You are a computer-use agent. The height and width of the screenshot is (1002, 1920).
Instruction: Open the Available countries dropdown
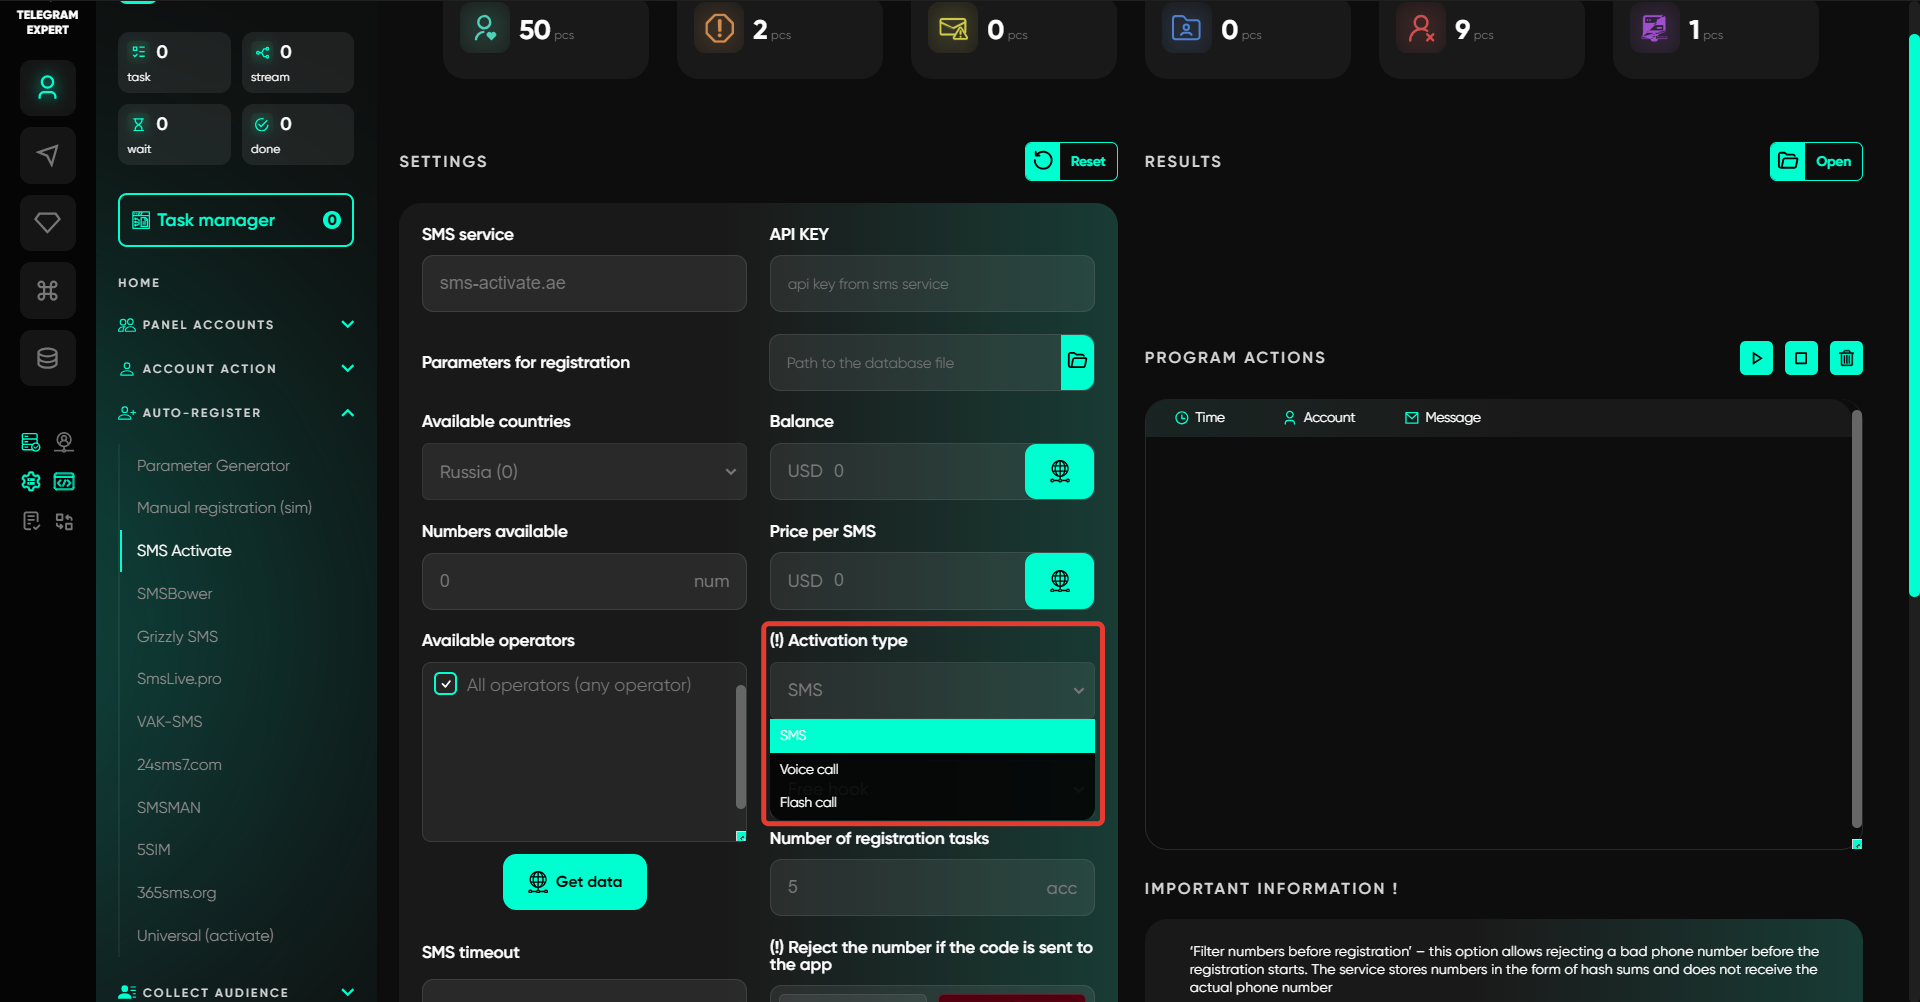coord(584,472)
